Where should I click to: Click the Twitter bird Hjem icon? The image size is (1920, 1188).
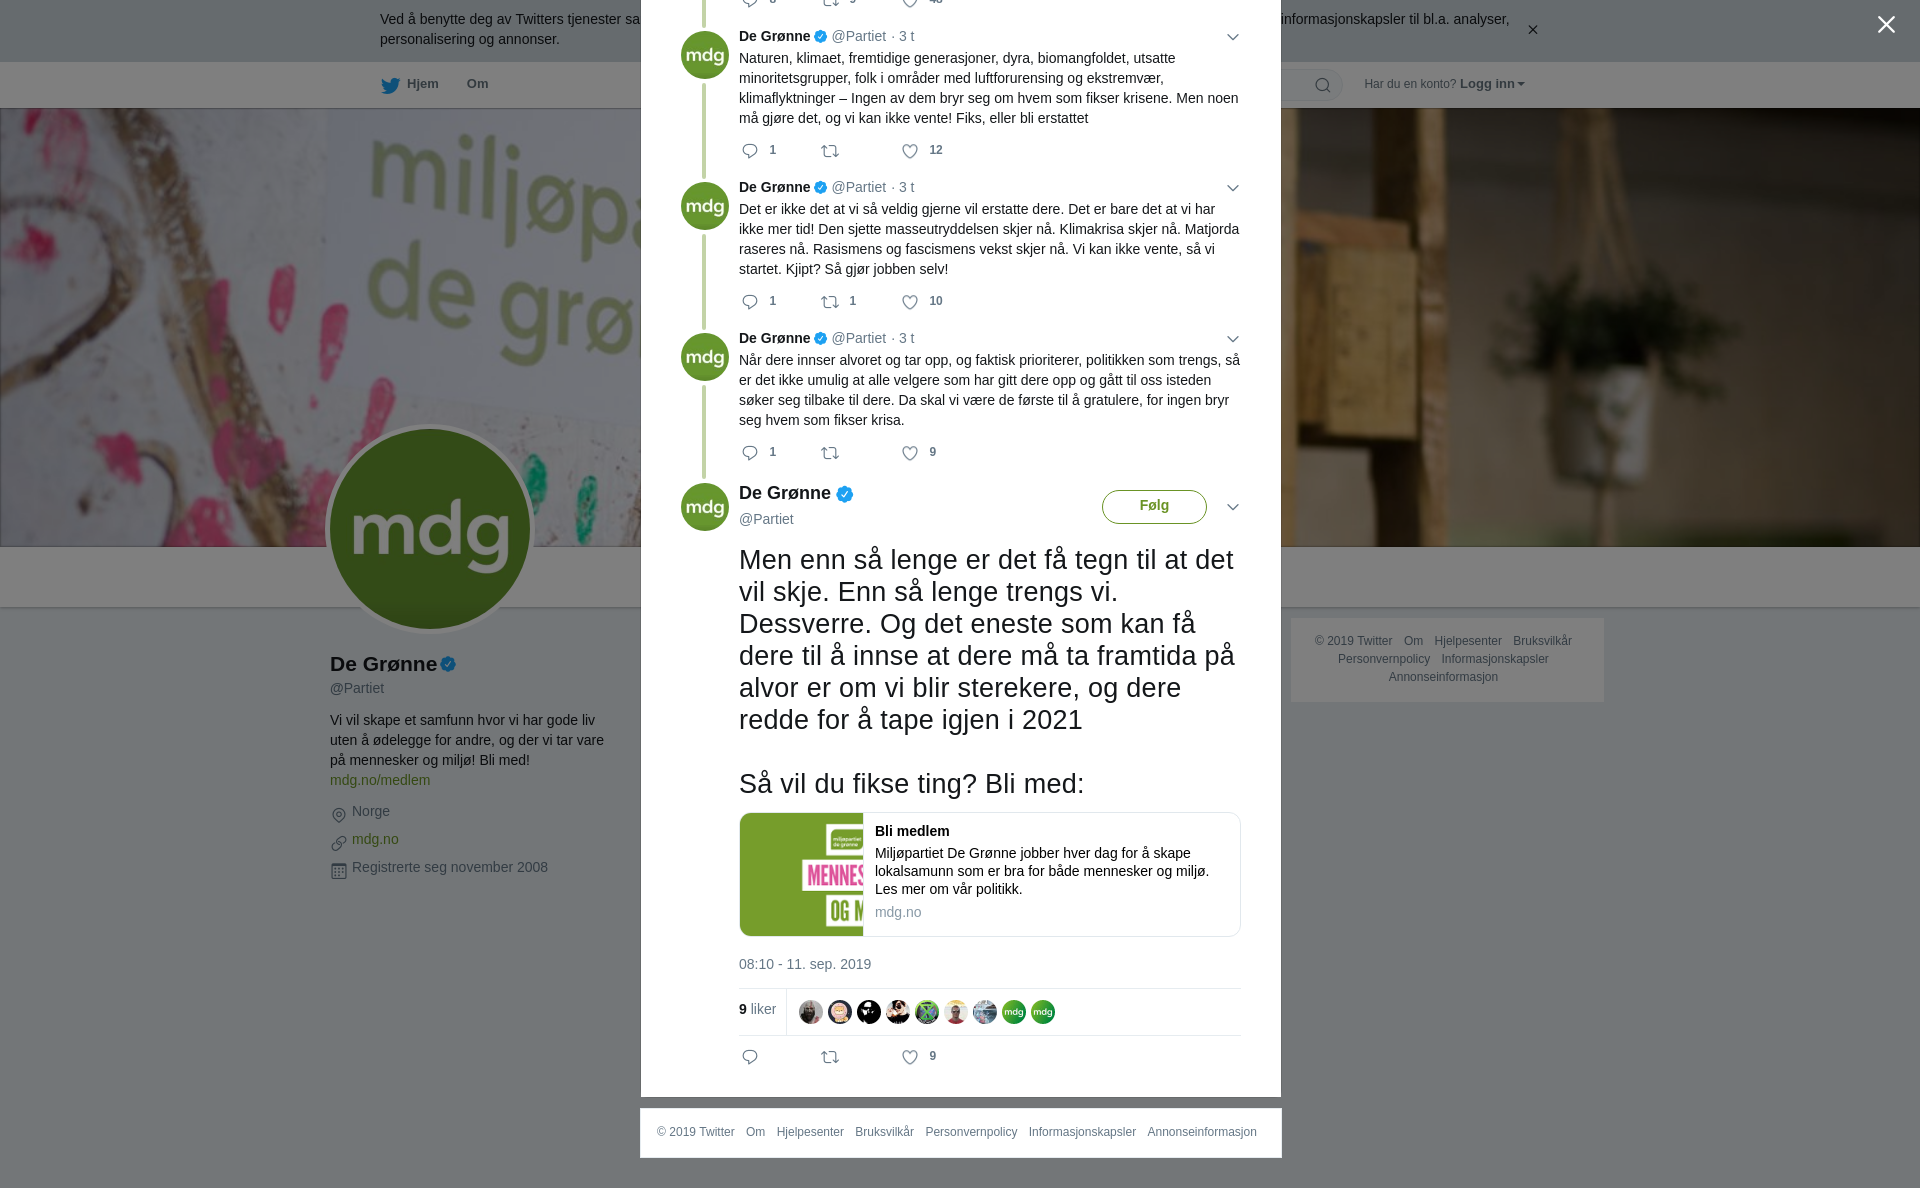click(390, 85)
